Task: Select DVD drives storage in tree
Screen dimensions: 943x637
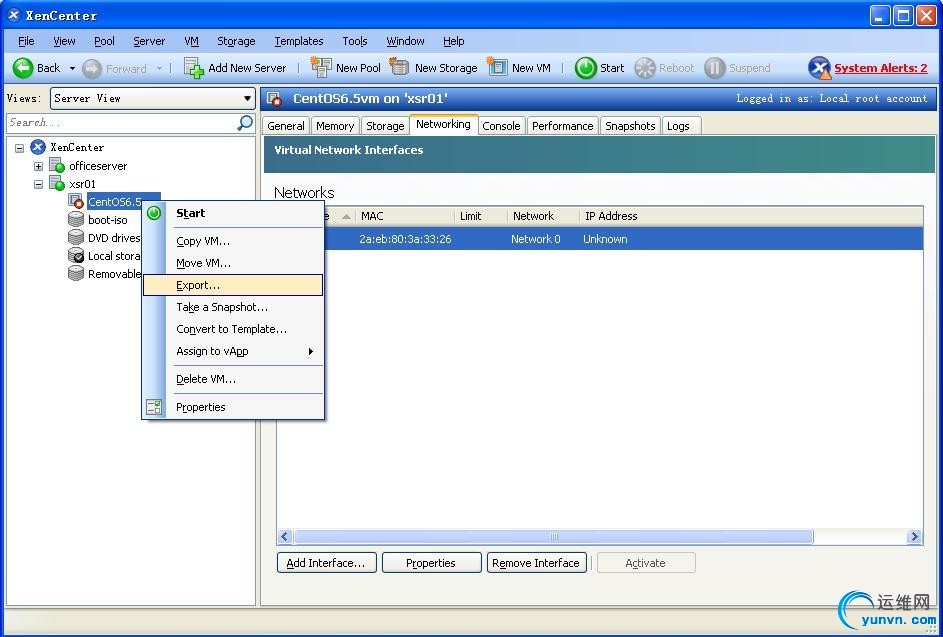Action: [113, 238]
